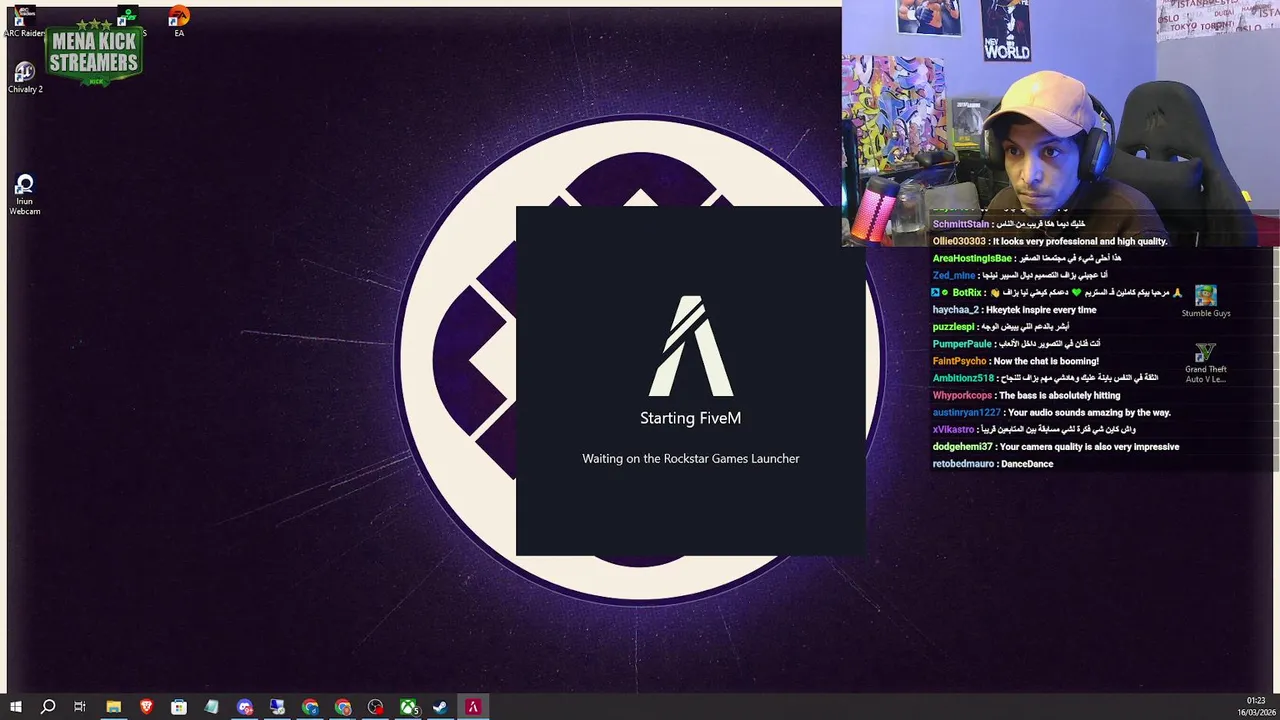Click the username 'Ambitionz518' in chat
The height and width of the screenshot is (720, 1280).
pyautogui.click(x=963, y=378)
